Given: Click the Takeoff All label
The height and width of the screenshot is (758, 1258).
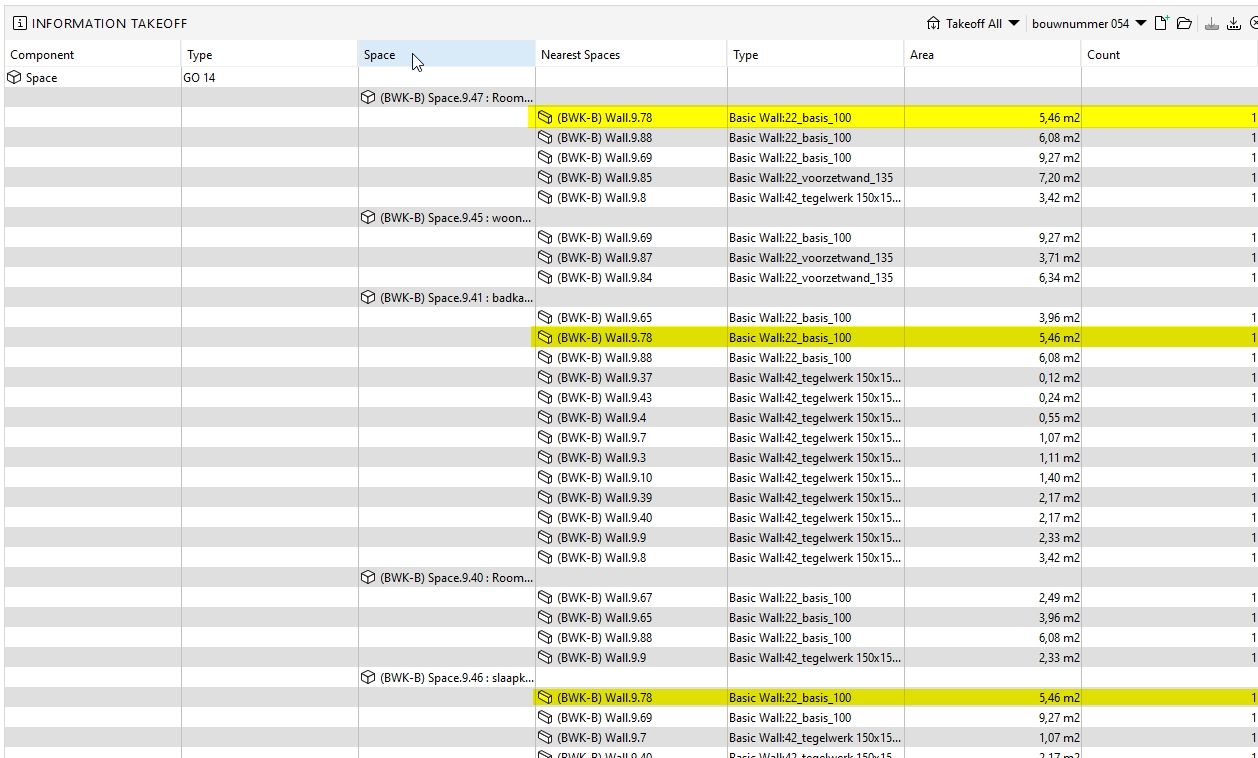Looking at the screenshot, I should click(974, 23).
